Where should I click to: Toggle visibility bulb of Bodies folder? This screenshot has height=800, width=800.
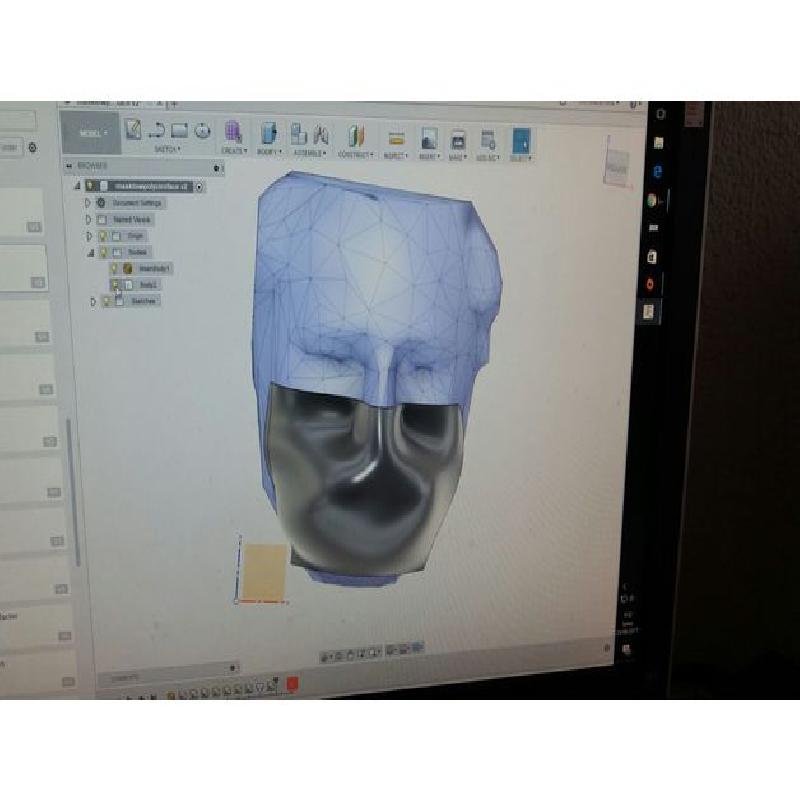click(x=103, y=253)
